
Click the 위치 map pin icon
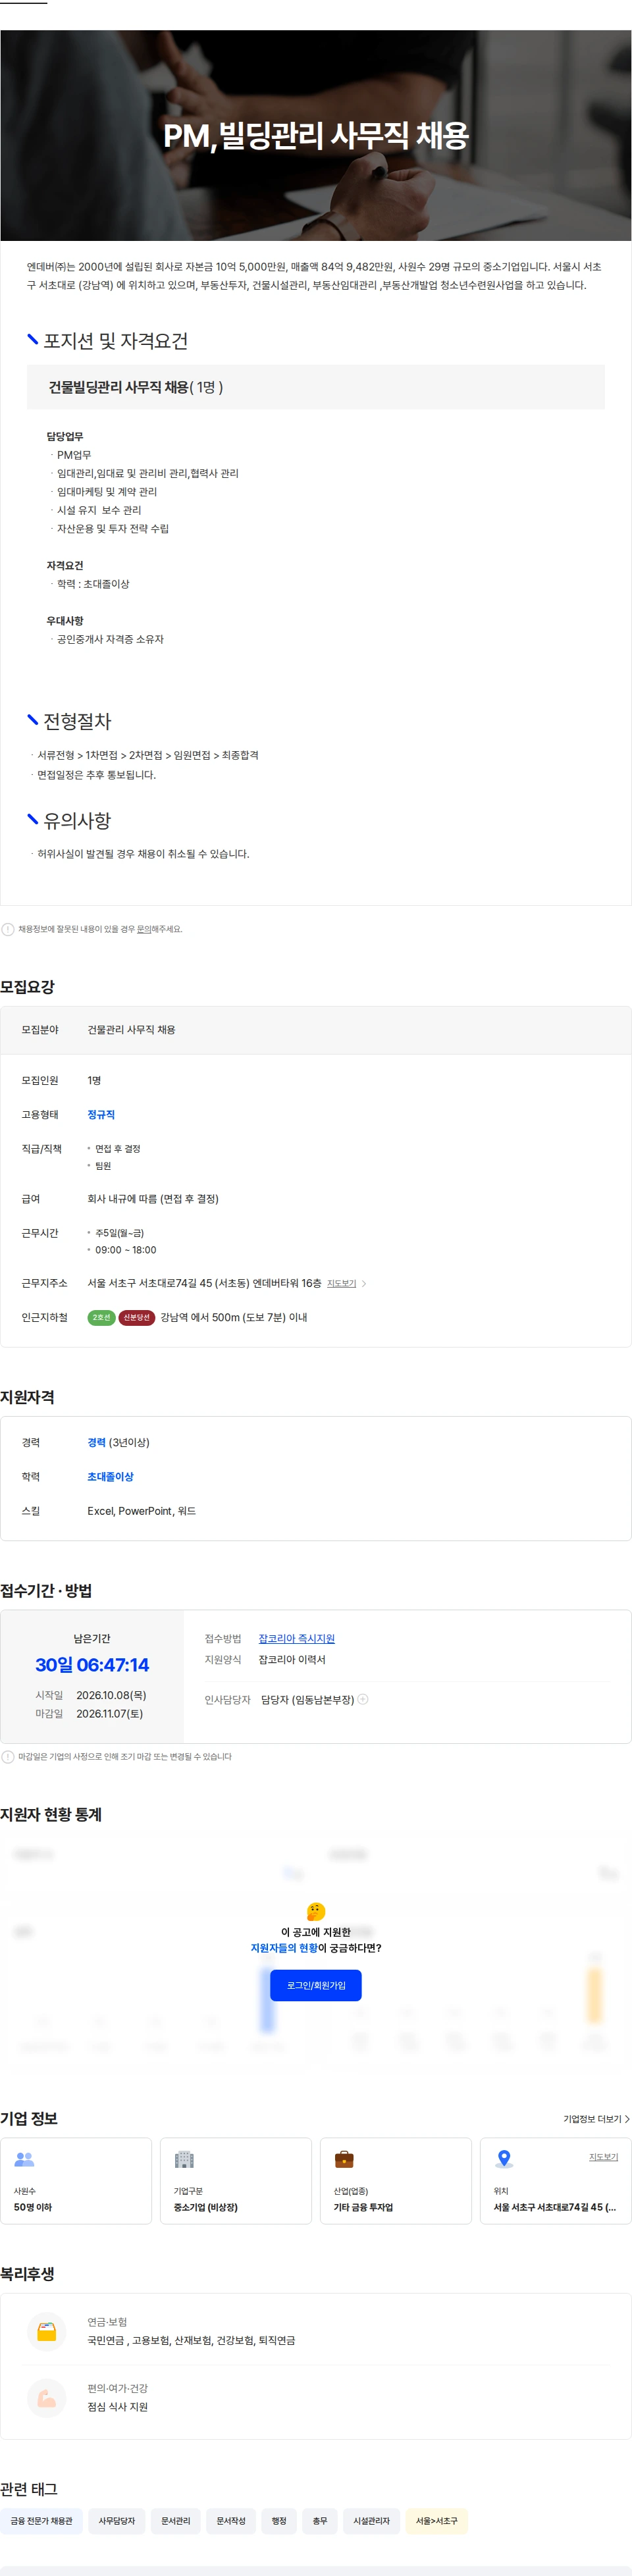[504, 2160]
